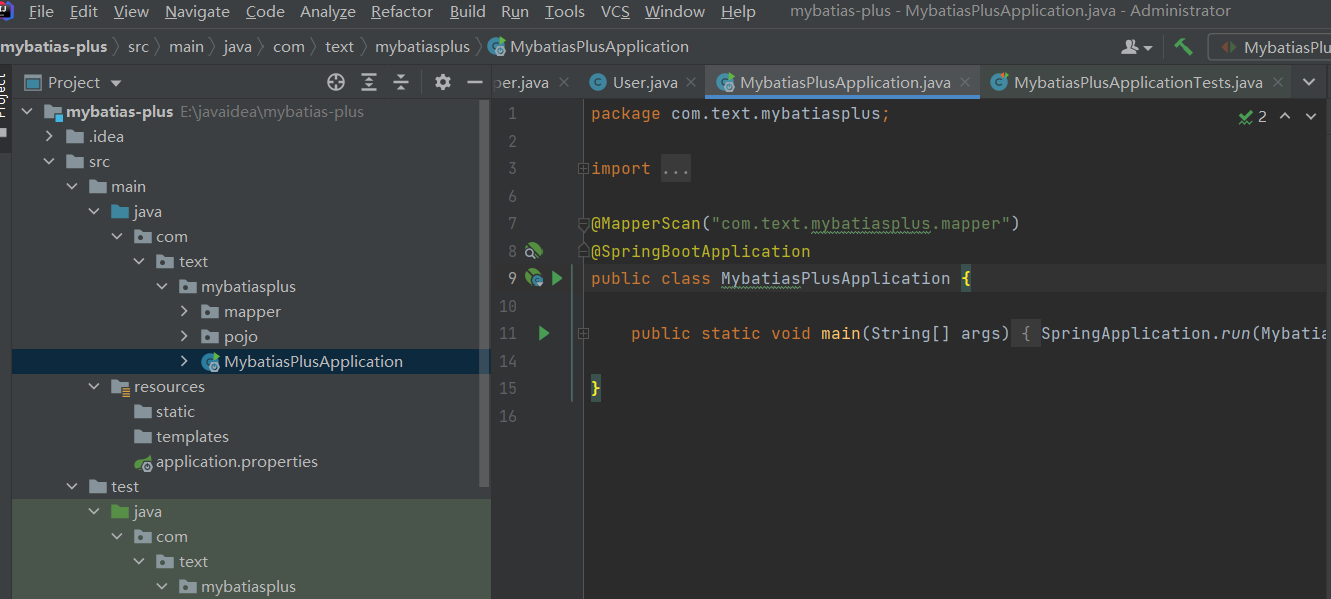Expand the MybatiasPlusApplication tree node
Image resolution: width=1331 pixels, height=599 pixels.
coord(184,362)
